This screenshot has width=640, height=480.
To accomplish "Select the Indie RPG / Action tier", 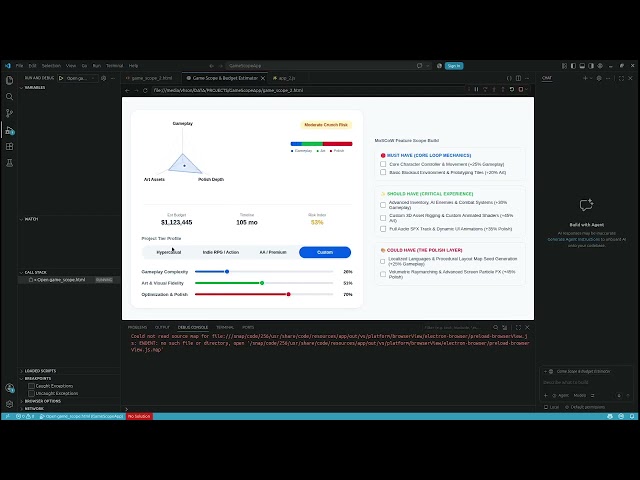I will pos(220,252).
